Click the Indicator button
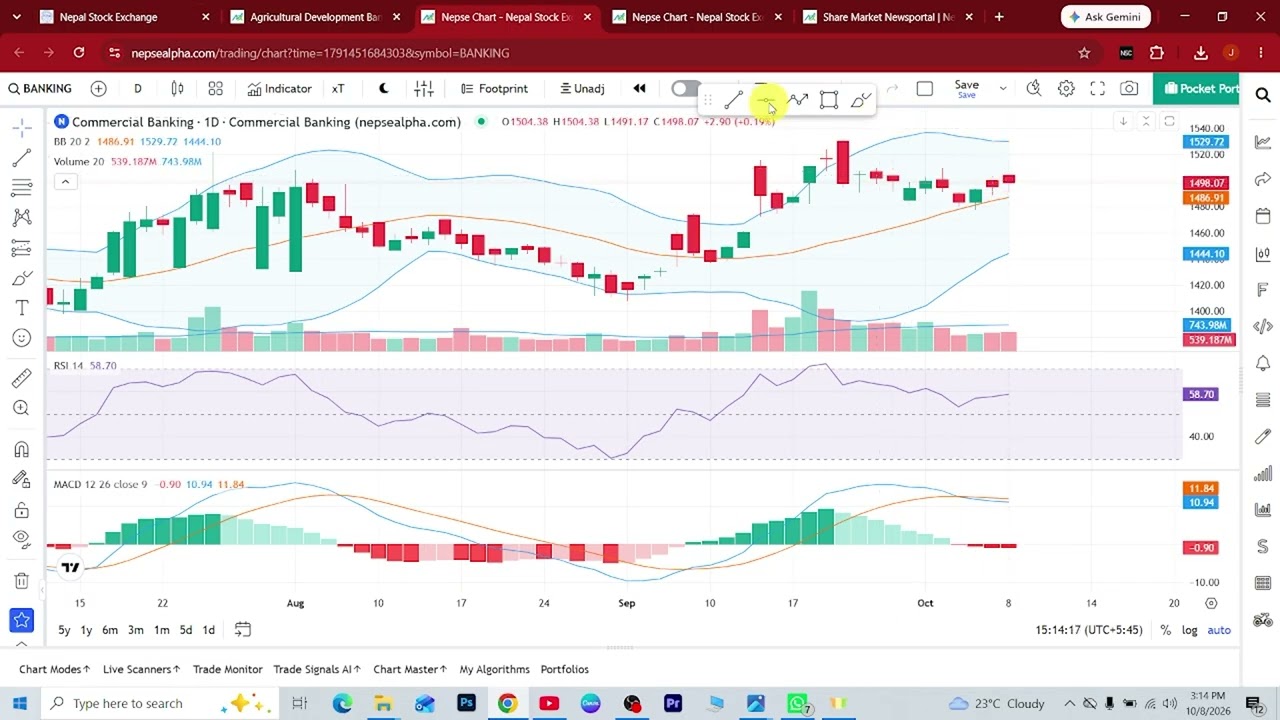Image resolution: width=1280 pixels, height=720 pixels. click(279, 89)
